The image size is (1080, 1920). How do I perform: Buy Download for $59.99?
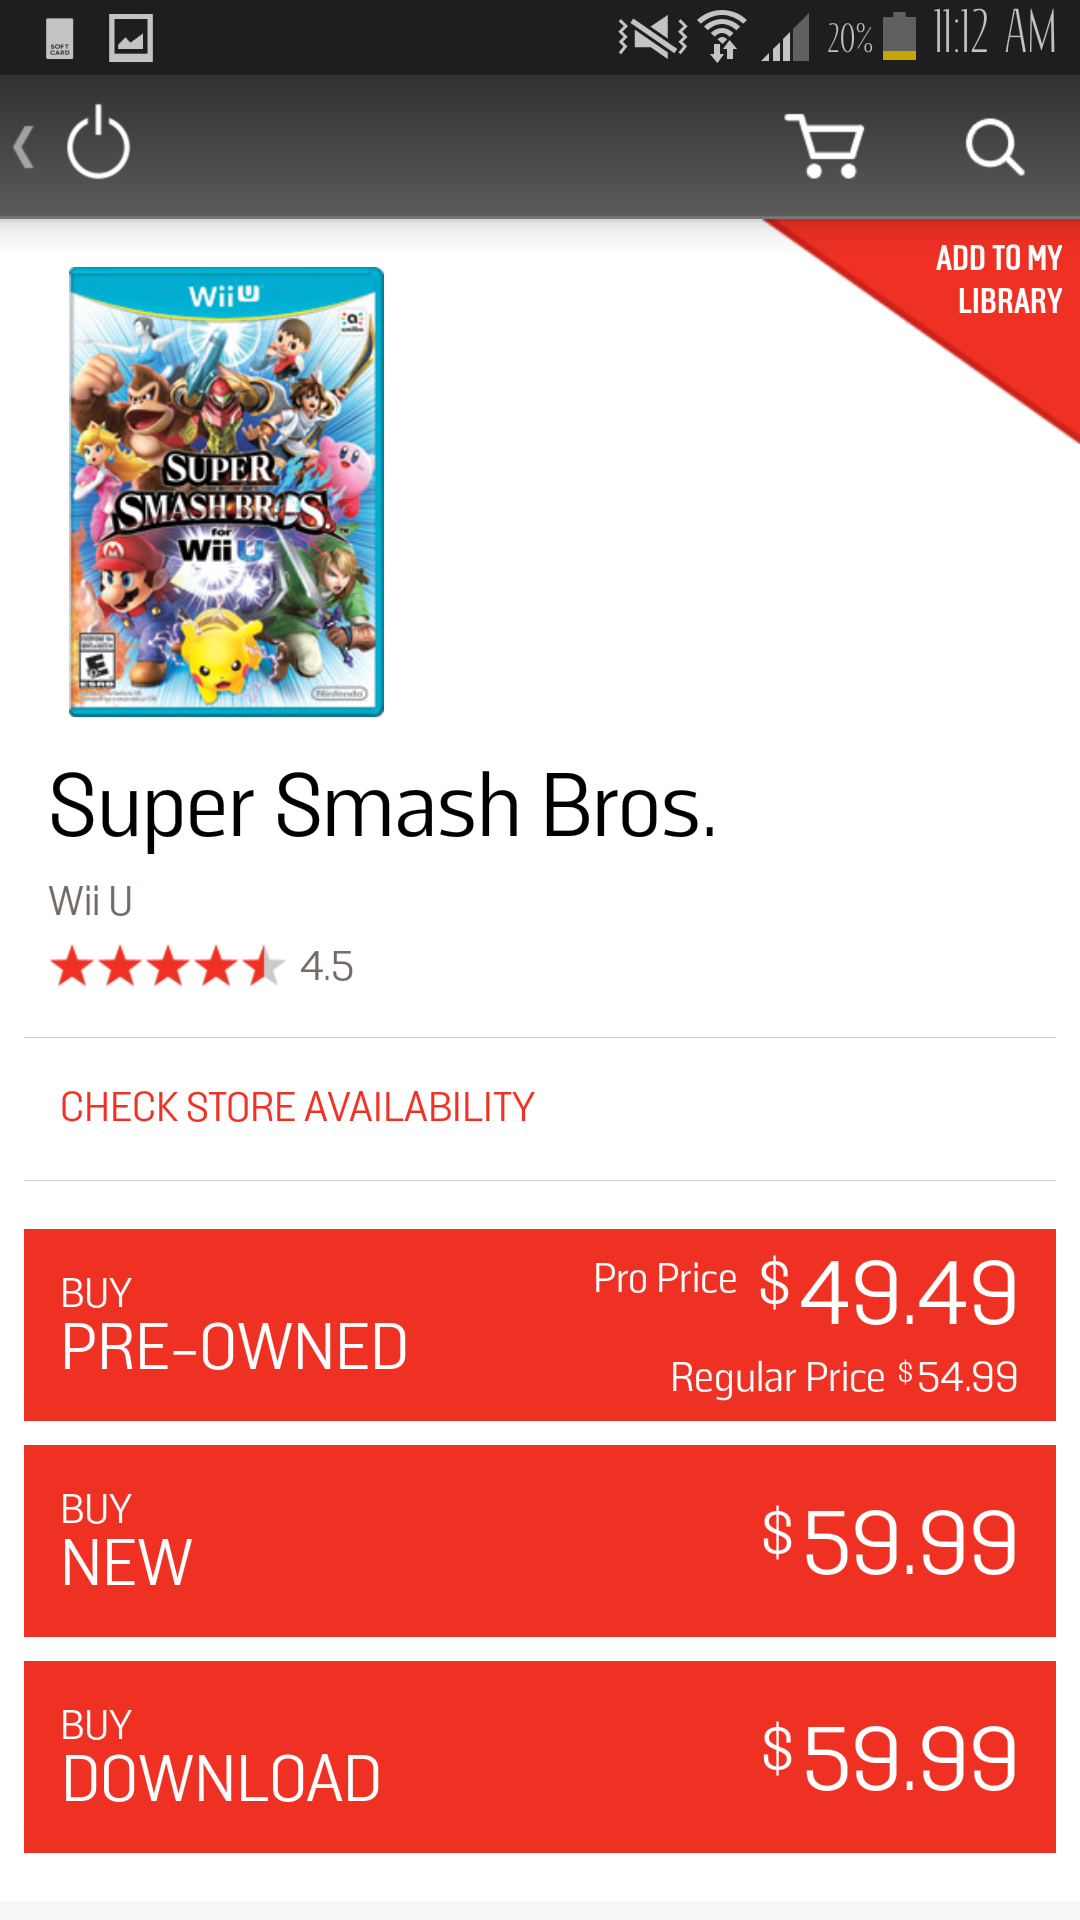click(x=540, y=1757)
